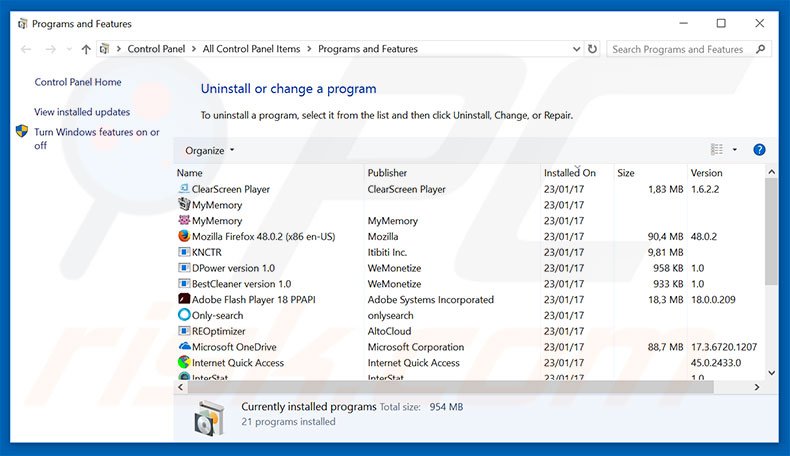Click the Itibiti Inc. publisher cell
Screen dimensions: 790x456
coord(387,252)
